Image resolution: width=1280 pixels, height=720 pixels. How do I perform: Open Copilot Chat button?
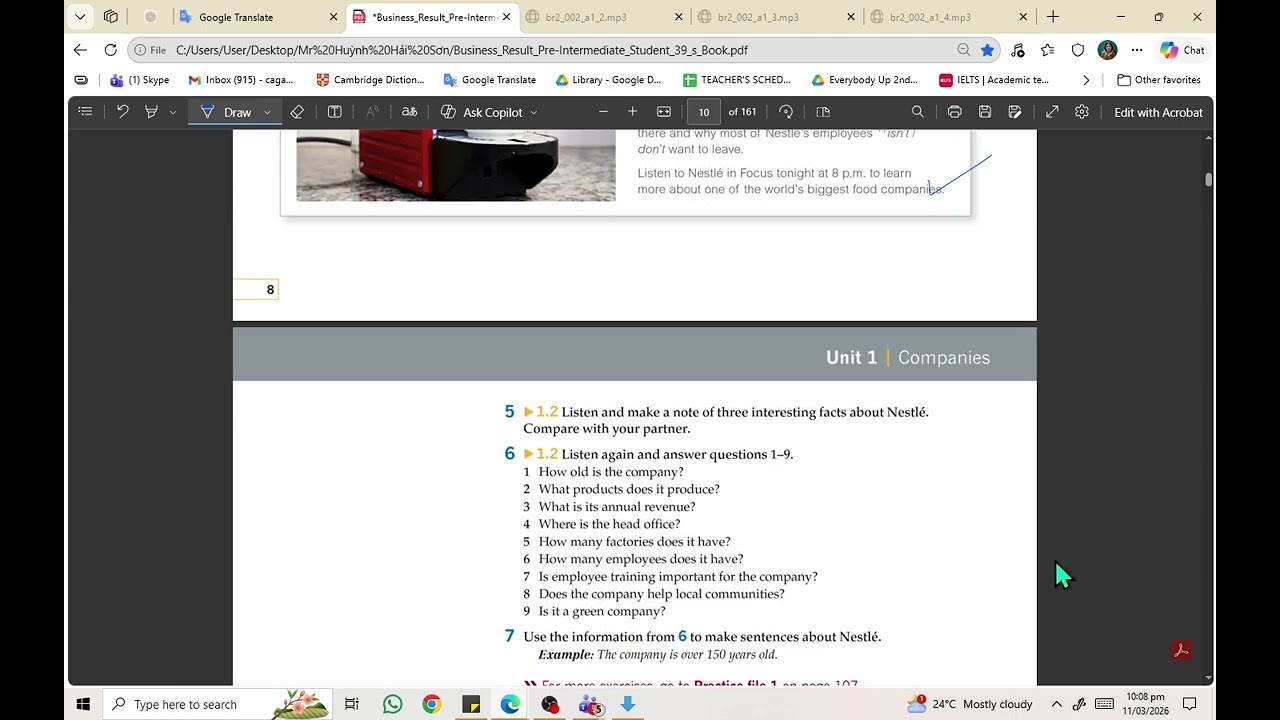[x=1182, y=50]
